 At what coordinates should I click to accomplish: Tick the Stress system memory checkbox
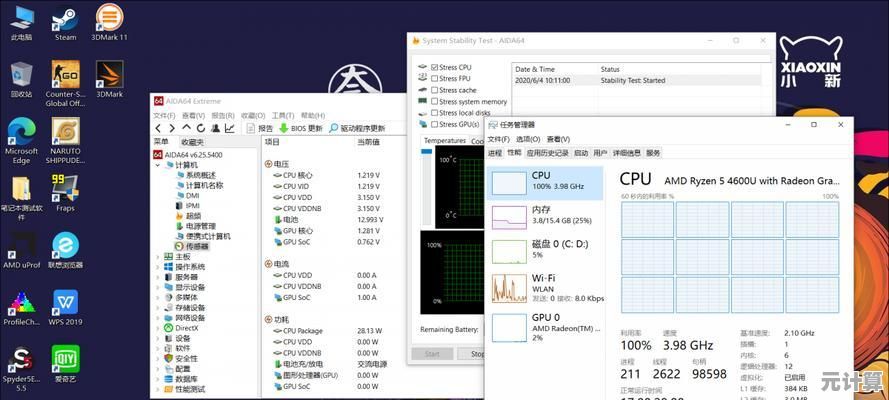[434, 101]
